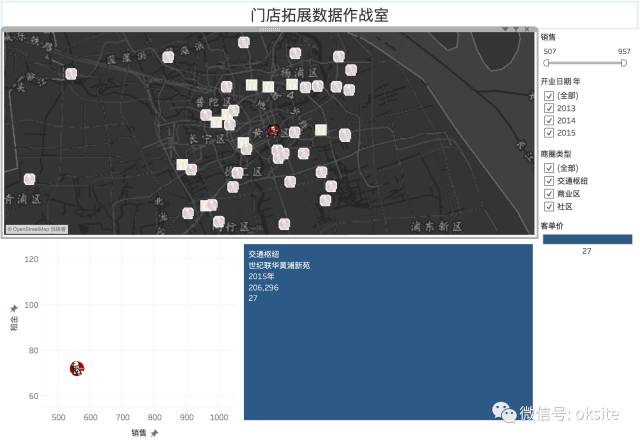Close the map panel with X icon

[527, 29]
